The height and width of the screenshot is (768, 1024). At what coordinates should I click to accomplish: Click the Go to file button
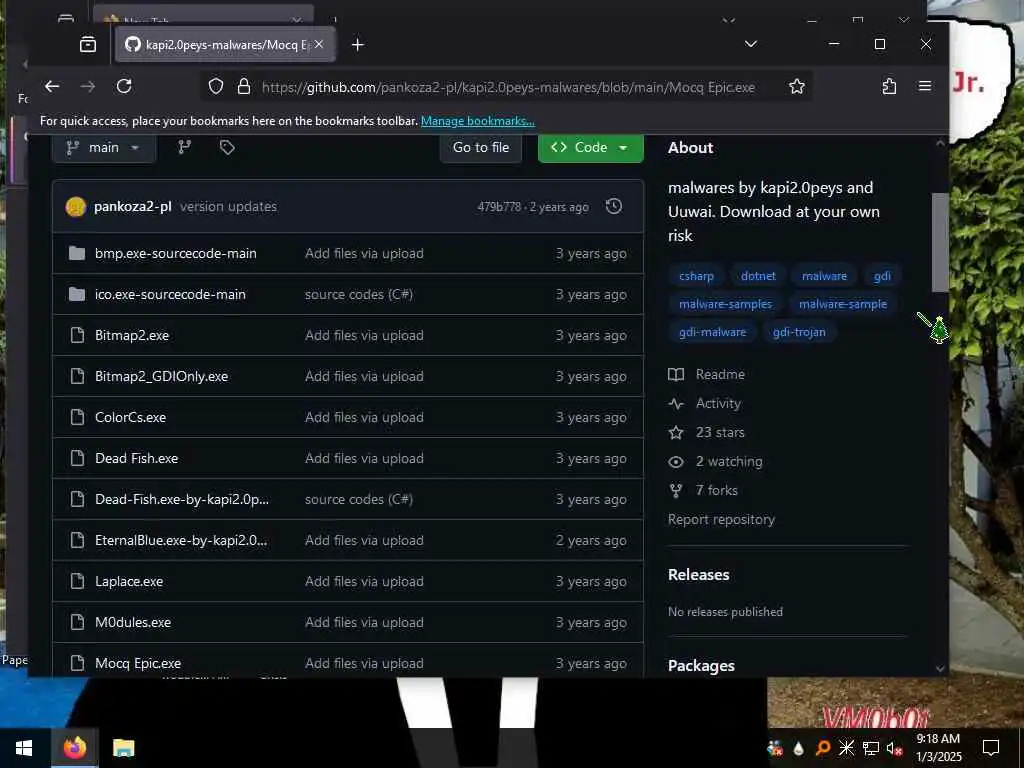point(481,148)
